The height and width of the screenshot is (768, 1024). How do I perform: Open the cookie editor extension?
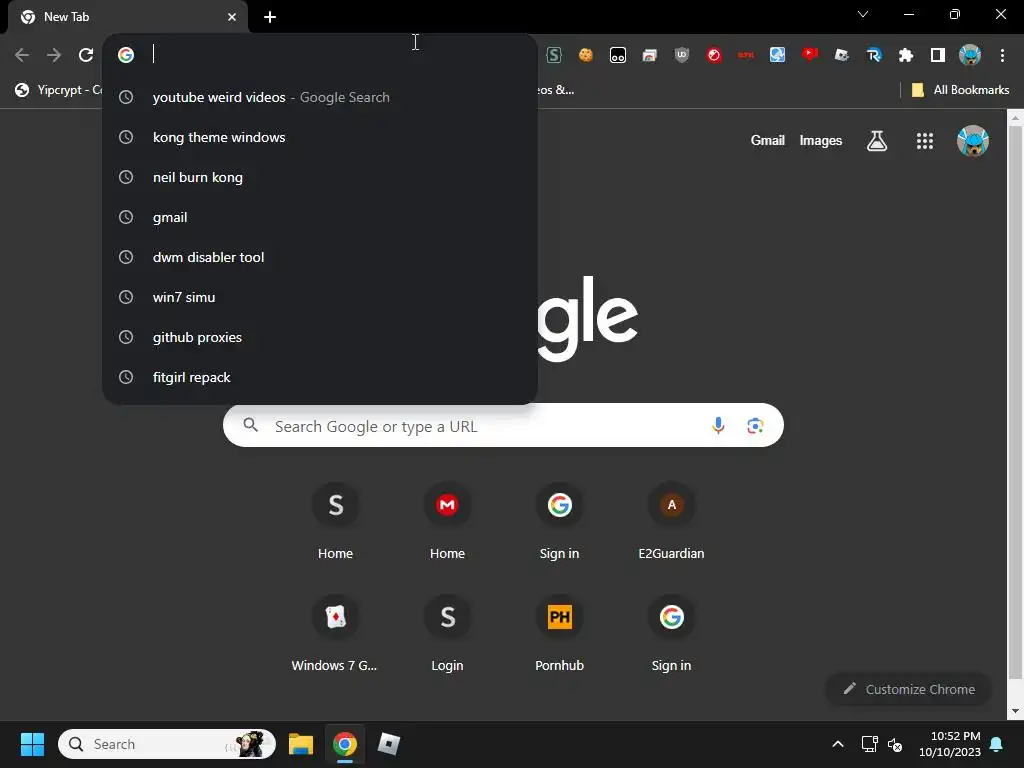(586, 55)
